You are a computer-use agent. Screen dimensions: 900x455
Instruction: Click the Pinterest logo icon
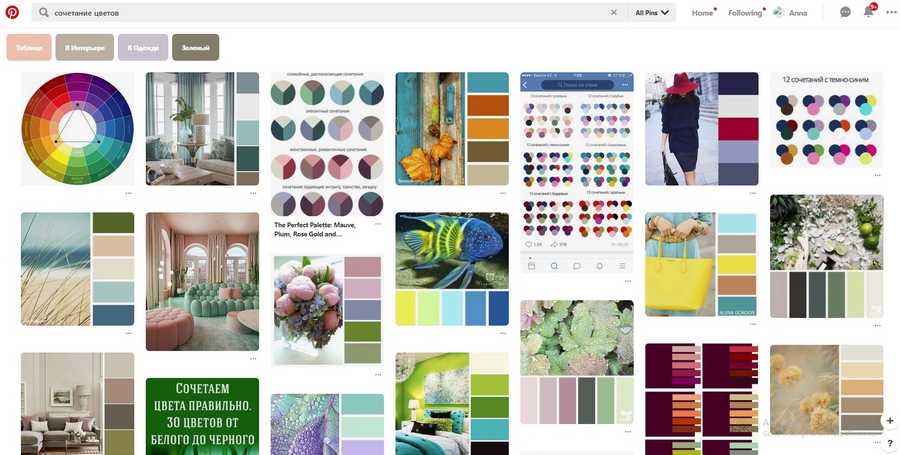click(x=12, y=12)
